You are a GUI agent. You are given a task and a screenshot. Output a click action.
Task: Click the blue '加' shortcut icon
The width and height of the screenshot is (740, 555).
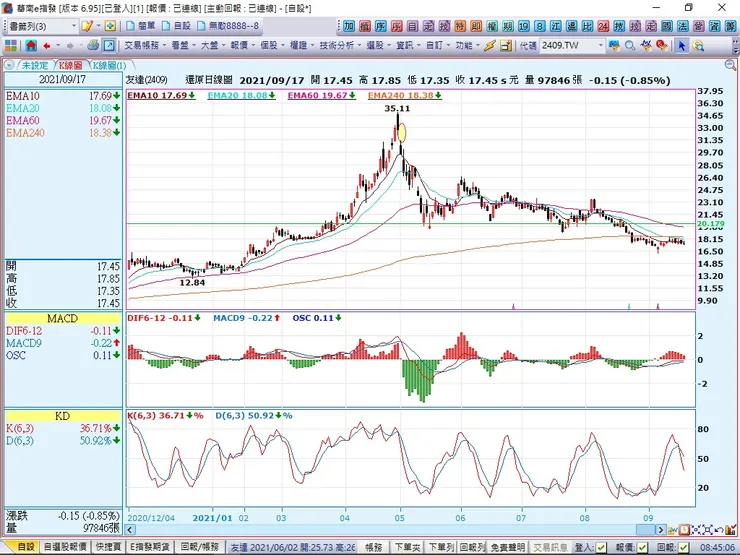coord(349,25)
